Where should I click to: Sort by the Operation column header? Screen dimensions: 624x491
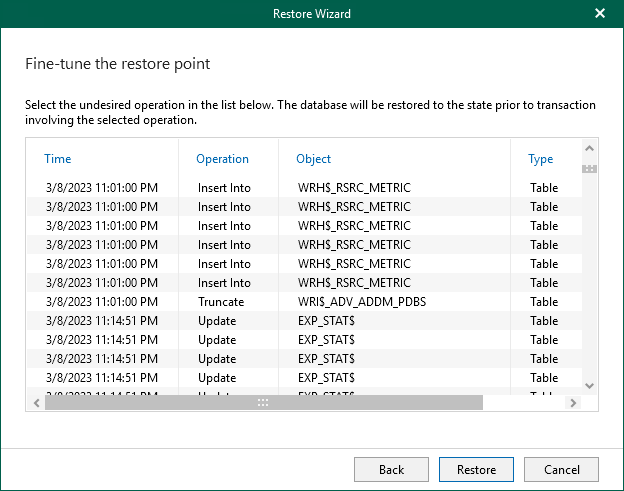click(x=222, y=159)
